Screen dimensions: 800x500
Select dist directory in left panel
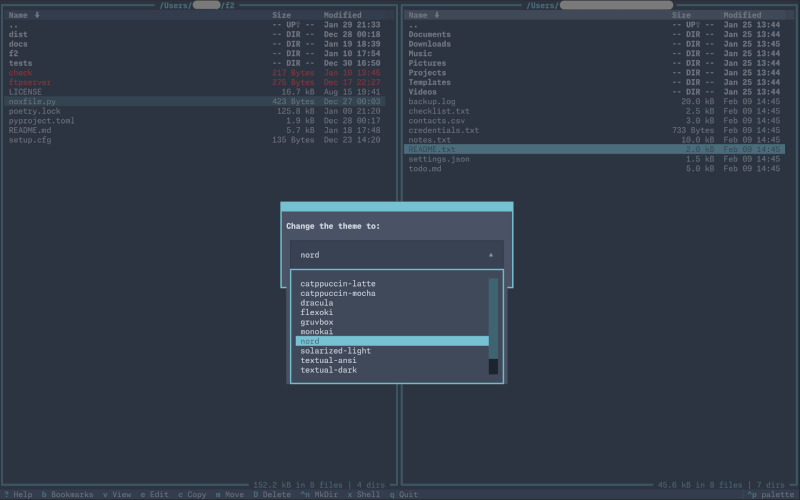194,34
